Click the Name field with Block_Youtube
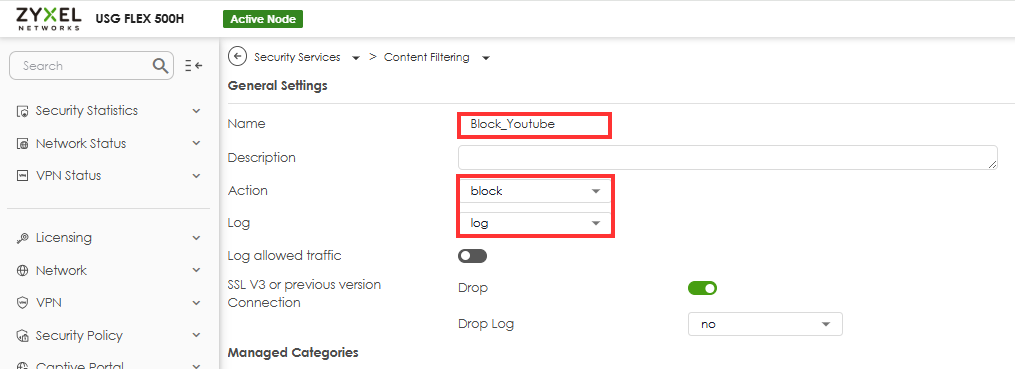Image resolution: width=1015 pixels, height=369 pixels. pyautogui.click(x=534, y=124)
